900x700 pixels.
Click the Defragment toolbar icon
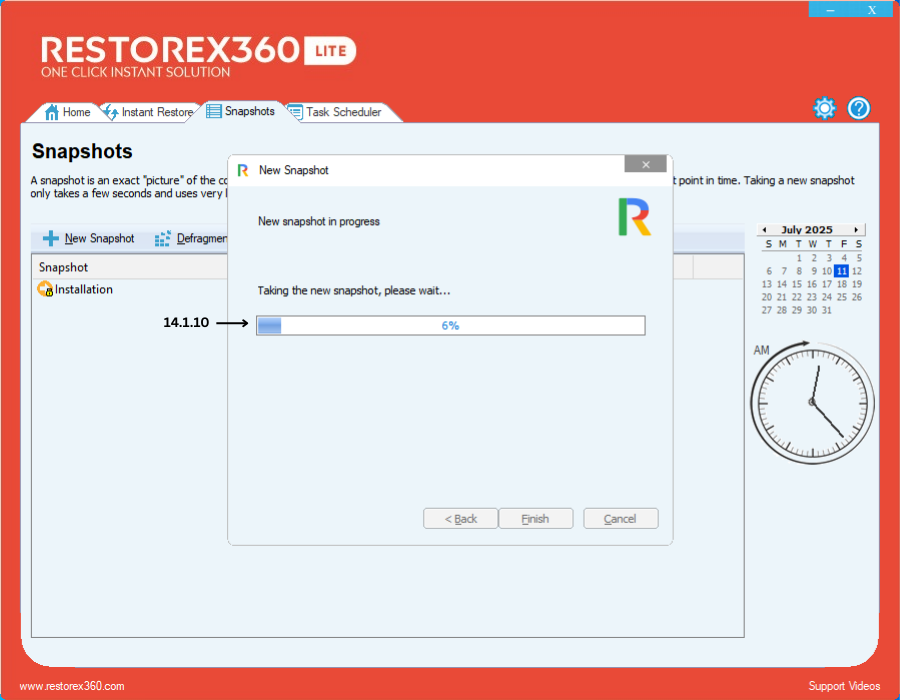click(x=163, y=239)
